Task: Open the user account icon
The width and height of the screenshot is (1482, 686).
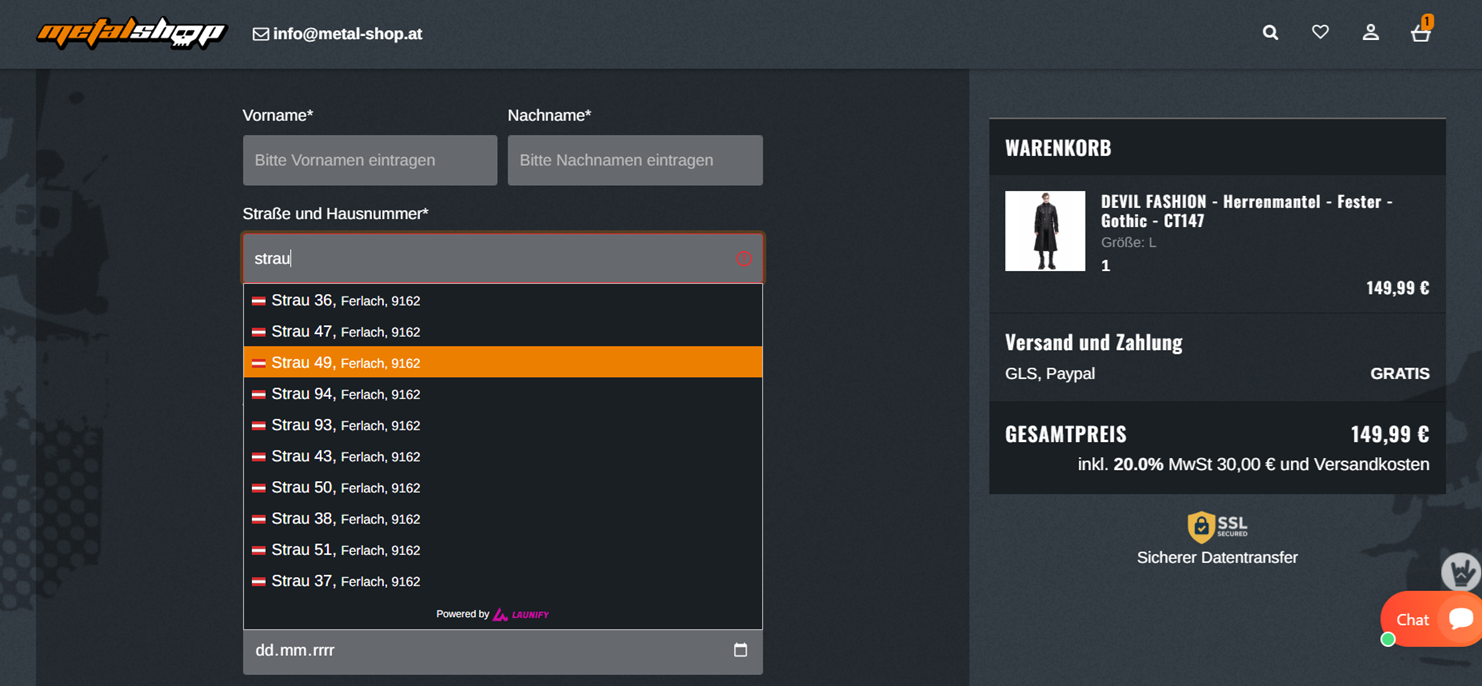Action: coord(1370,33)
